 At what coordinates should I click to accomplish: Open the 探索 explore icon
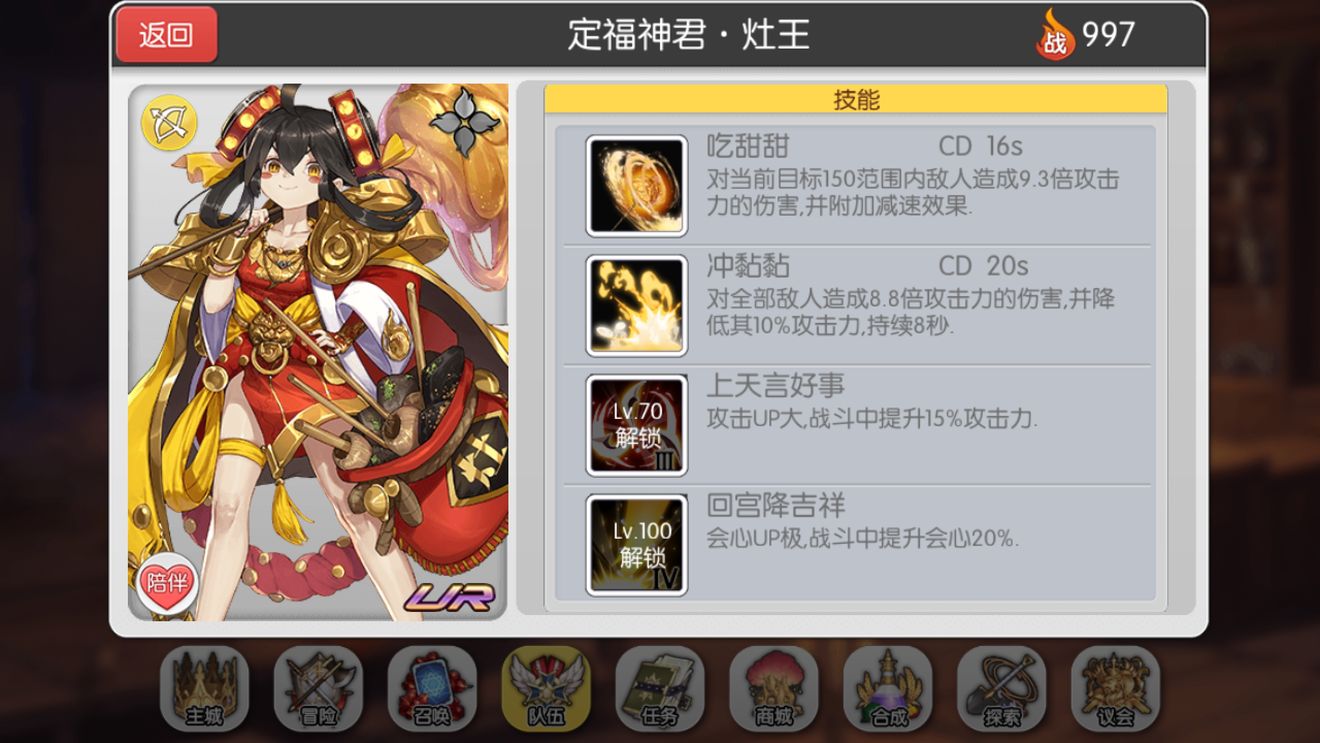(1002, 688)
